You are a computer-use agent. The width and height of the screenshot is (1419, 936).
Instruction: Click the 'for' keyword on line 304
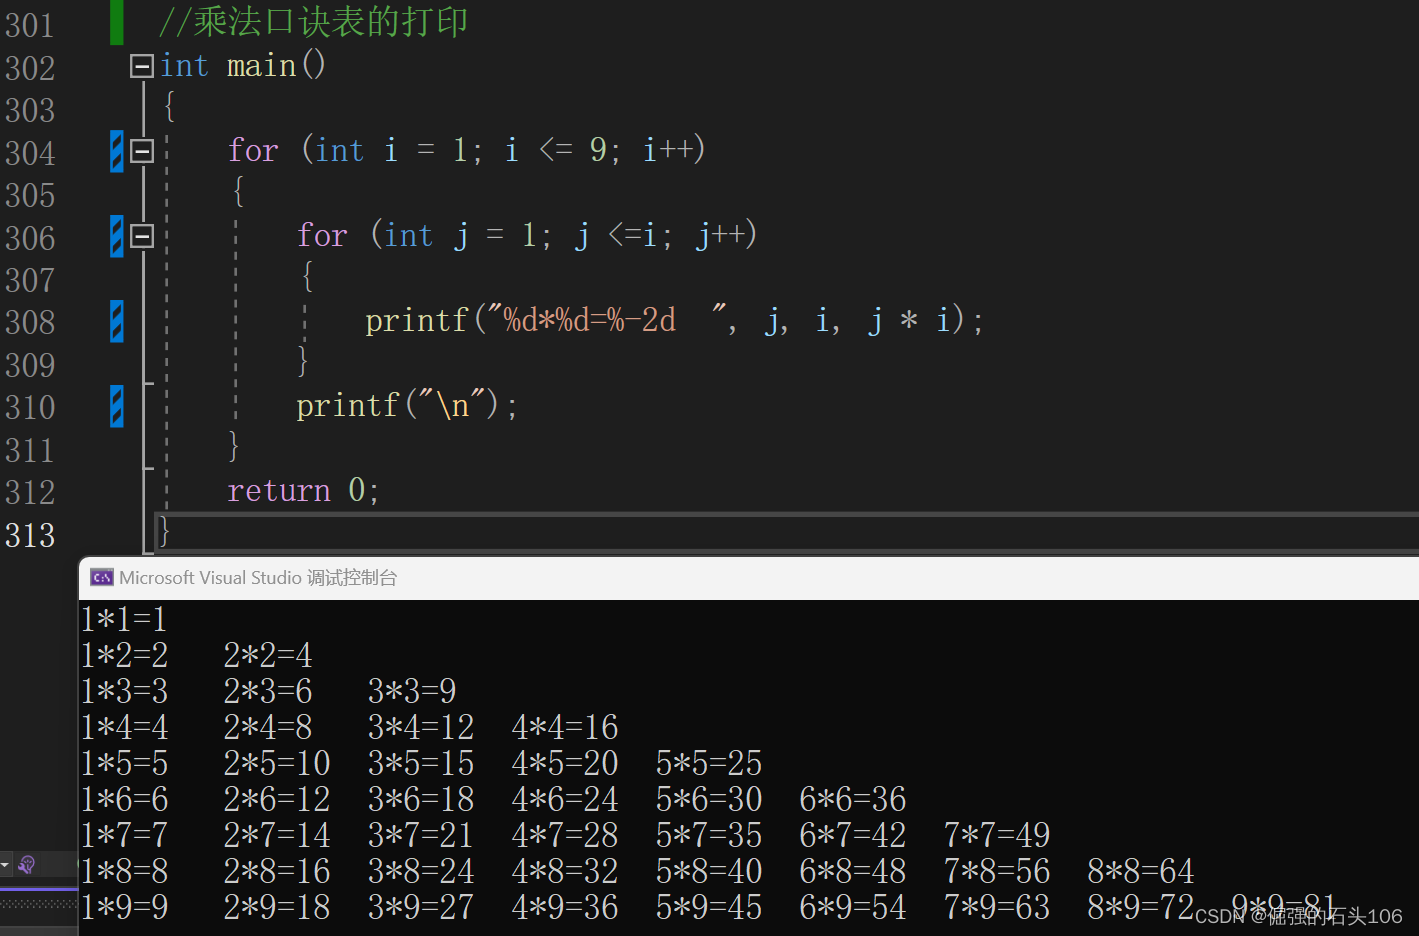pyautogui.click(x=253, y=150)
